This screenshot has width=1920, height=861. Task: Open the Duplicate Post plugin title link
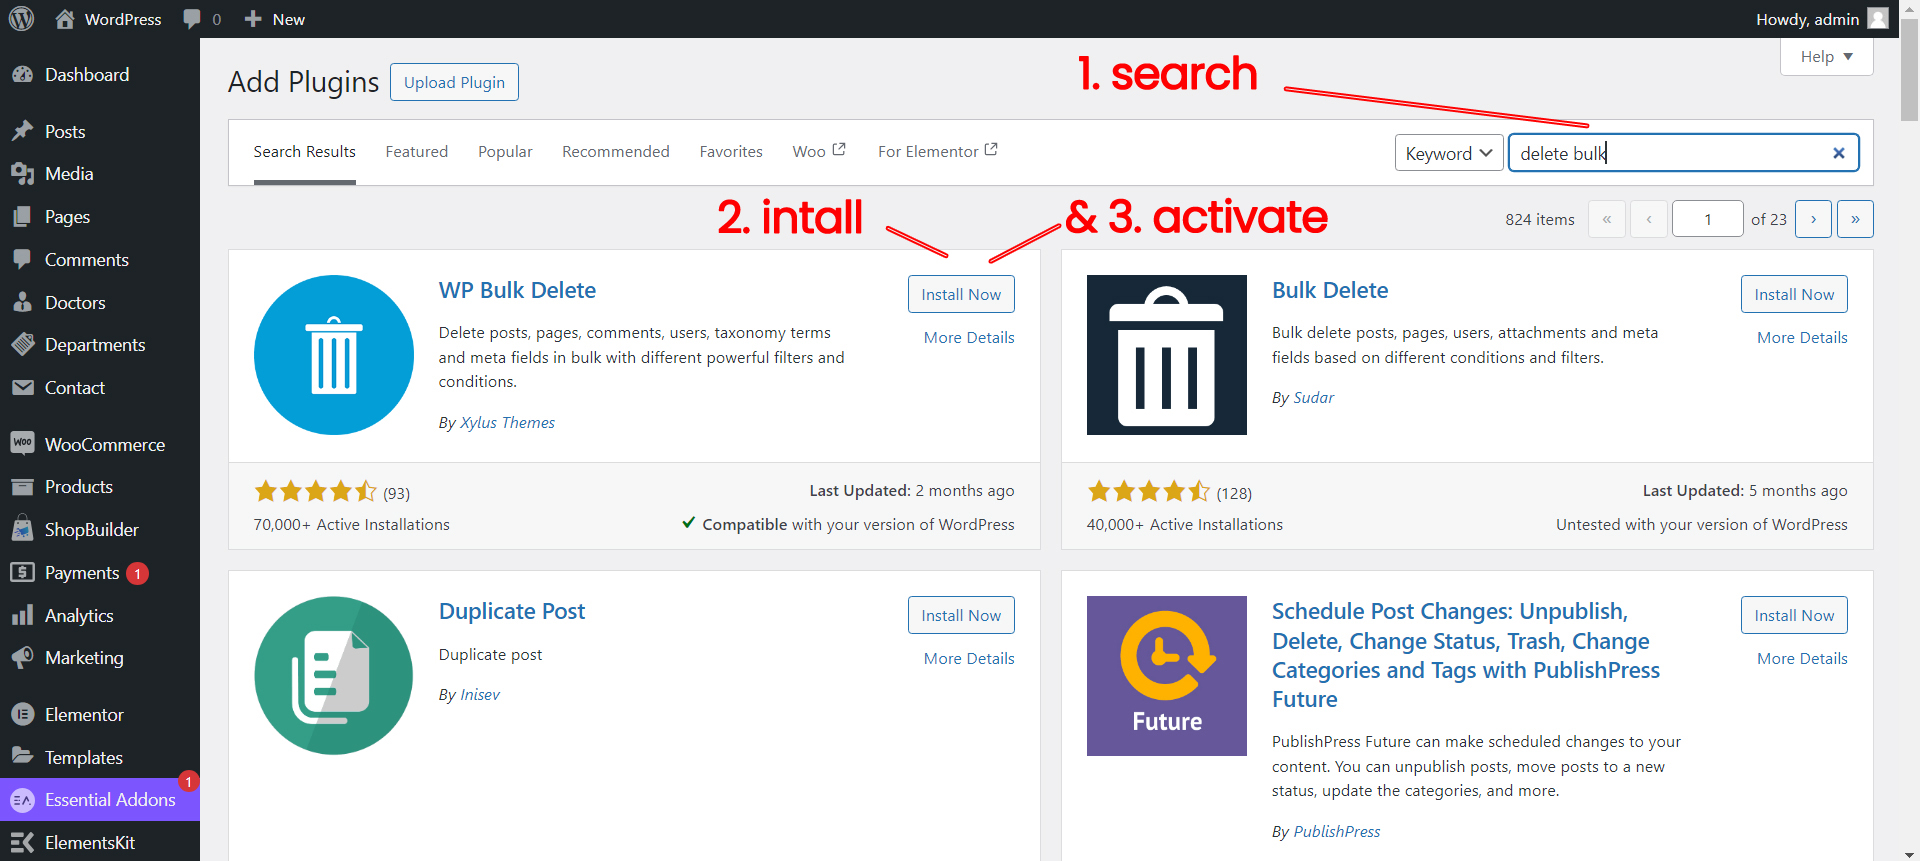click(512, 611)
